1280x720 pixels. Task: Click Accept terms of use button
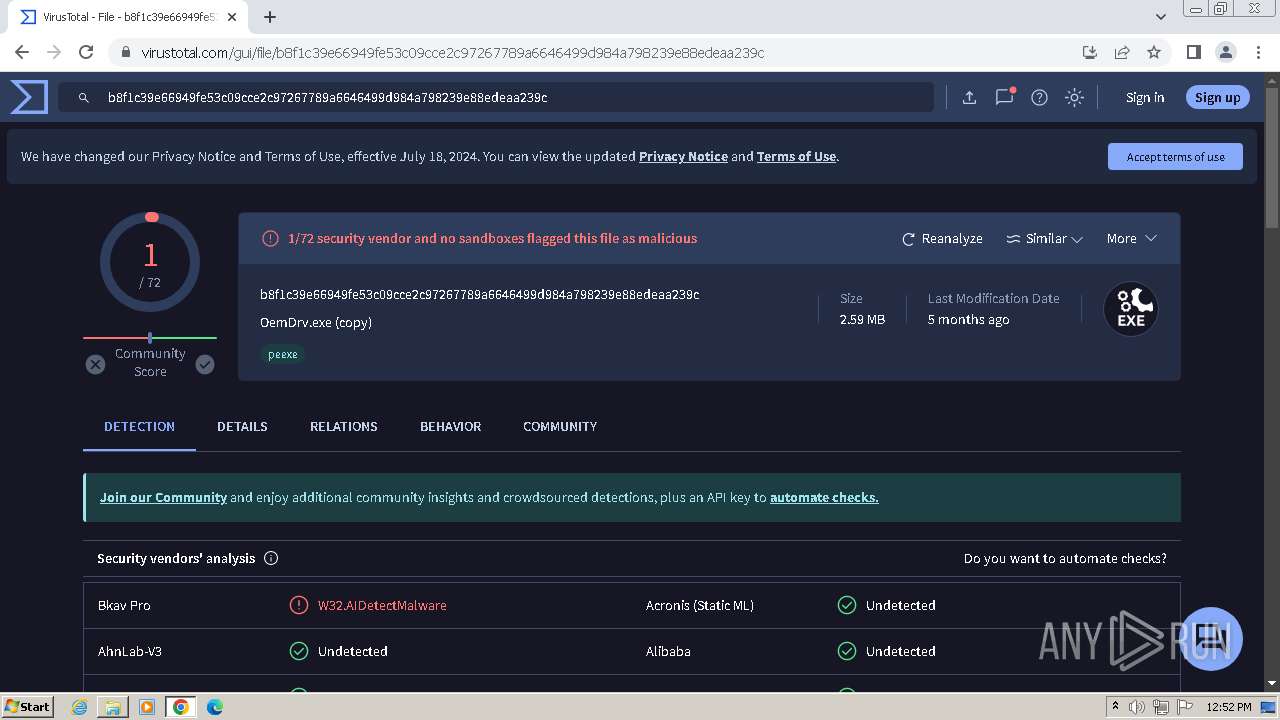pyautogui.click(x=1175, y=157)
